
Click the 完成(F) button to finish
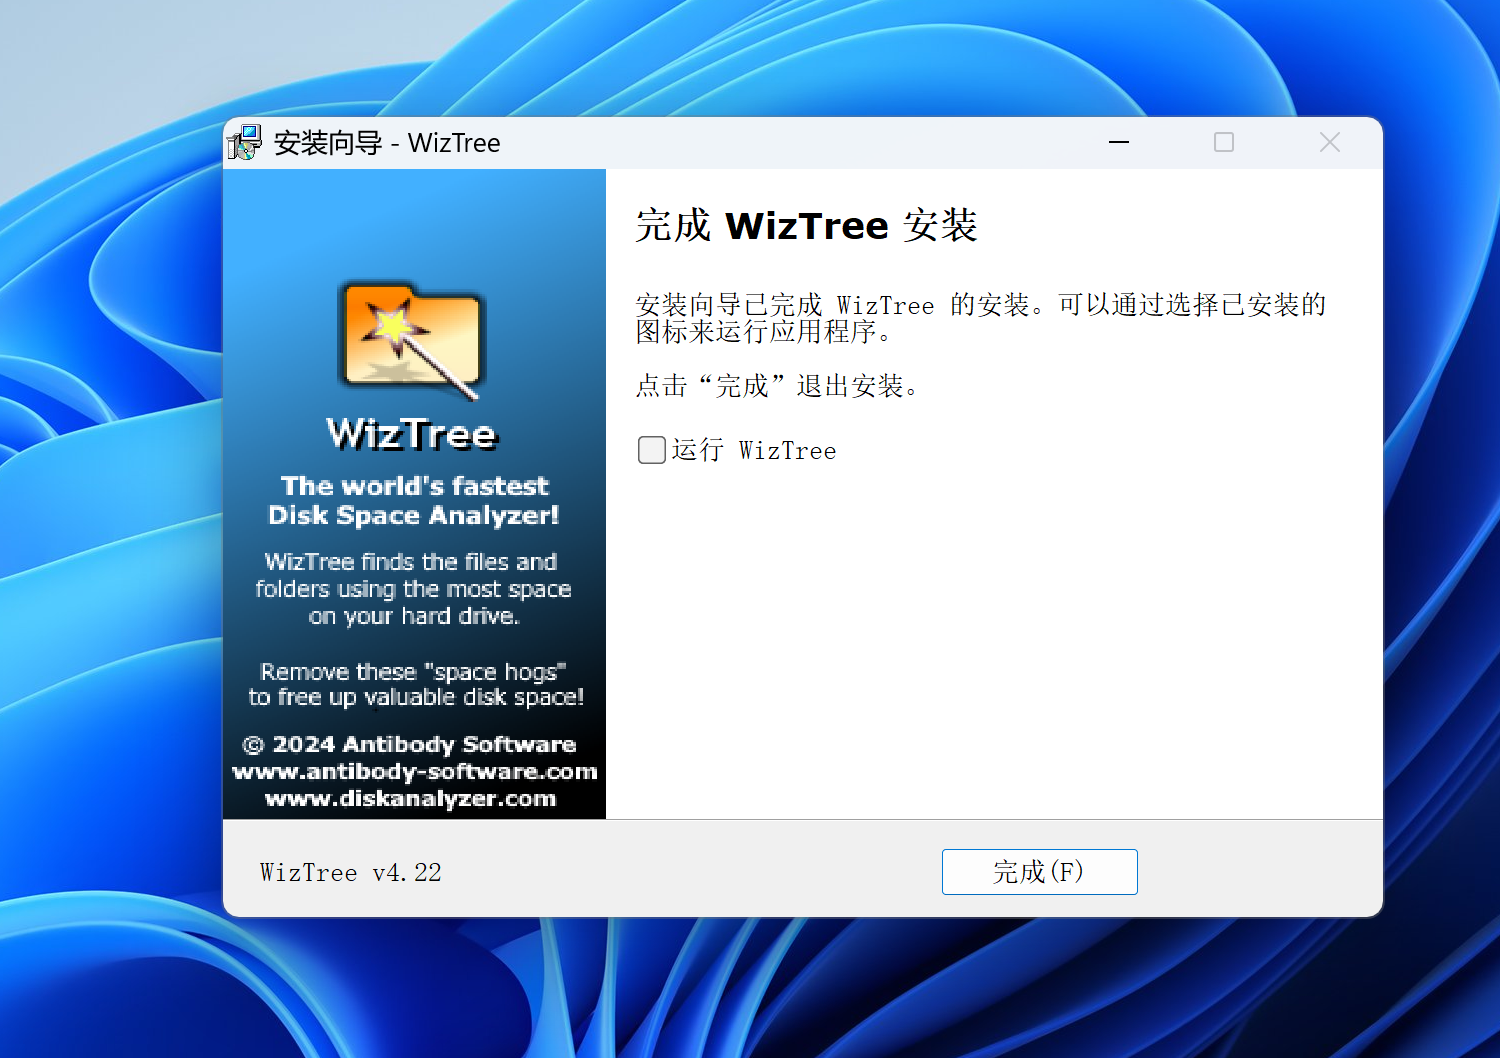pyautogui.click(x=1039, y=872)
